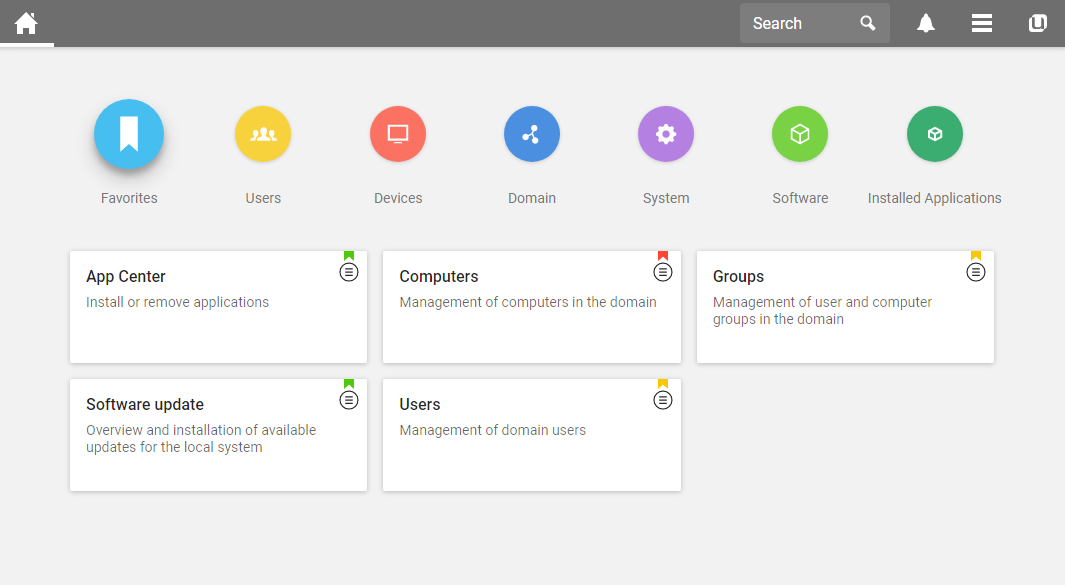The image size is (1065, 585).
Task: Click the Search input field
Action: pos(800,22)
